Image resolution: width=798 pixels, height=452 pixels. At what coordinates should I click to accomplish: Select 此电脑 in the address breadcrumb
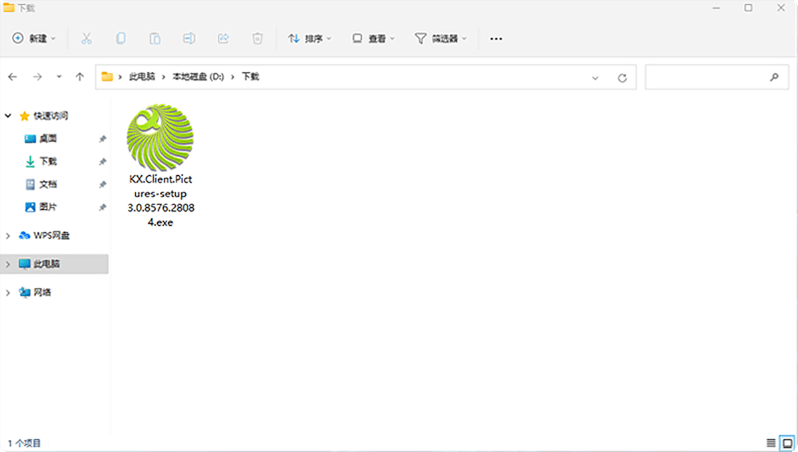(x=142, y=77)
